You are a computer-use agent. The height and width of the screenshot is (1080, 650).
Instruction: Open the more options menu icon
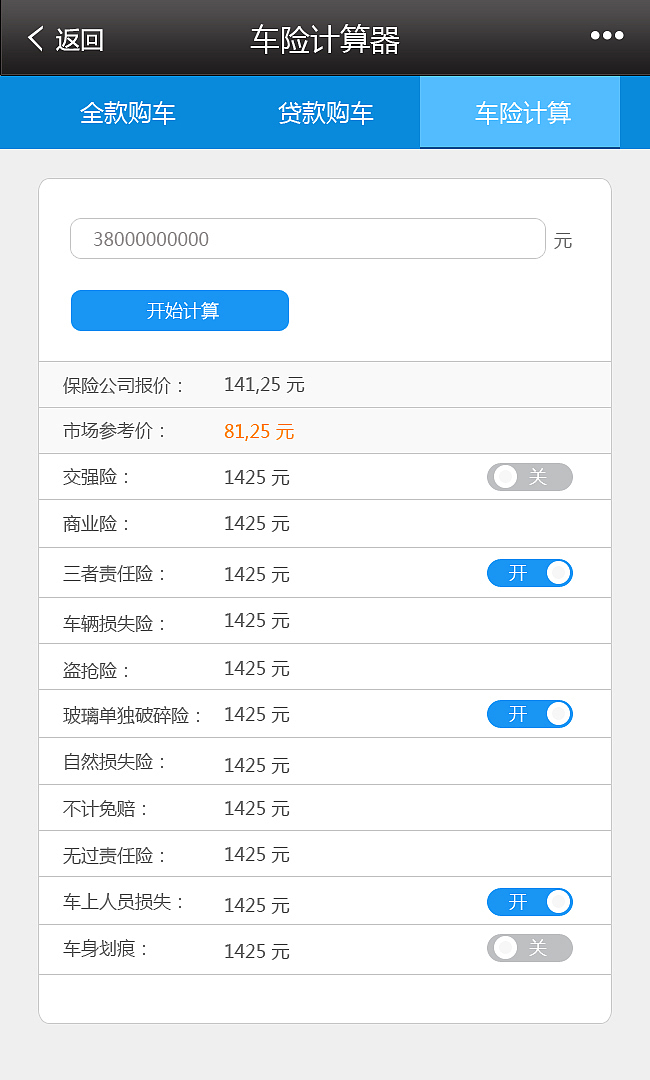point(607,35)
